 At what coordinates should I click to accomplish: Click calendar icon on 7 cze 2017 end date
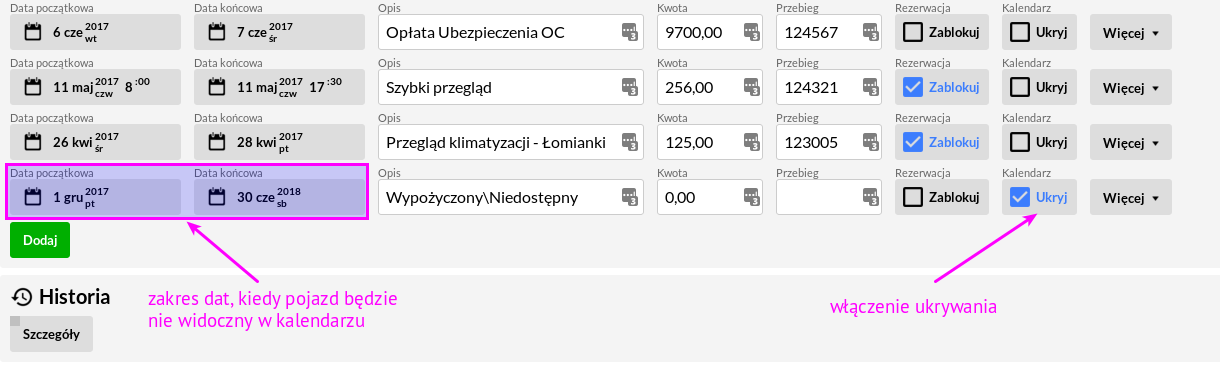[x=216, y=32]
